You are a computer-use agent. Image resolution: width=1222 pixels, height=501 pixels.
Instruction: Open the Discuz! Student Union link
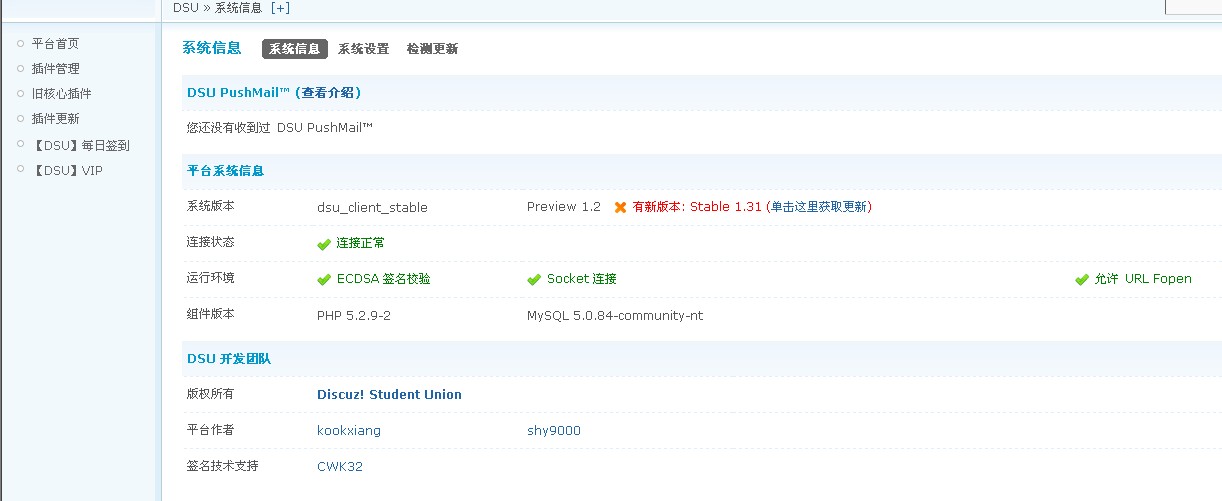tap(389, 395)
